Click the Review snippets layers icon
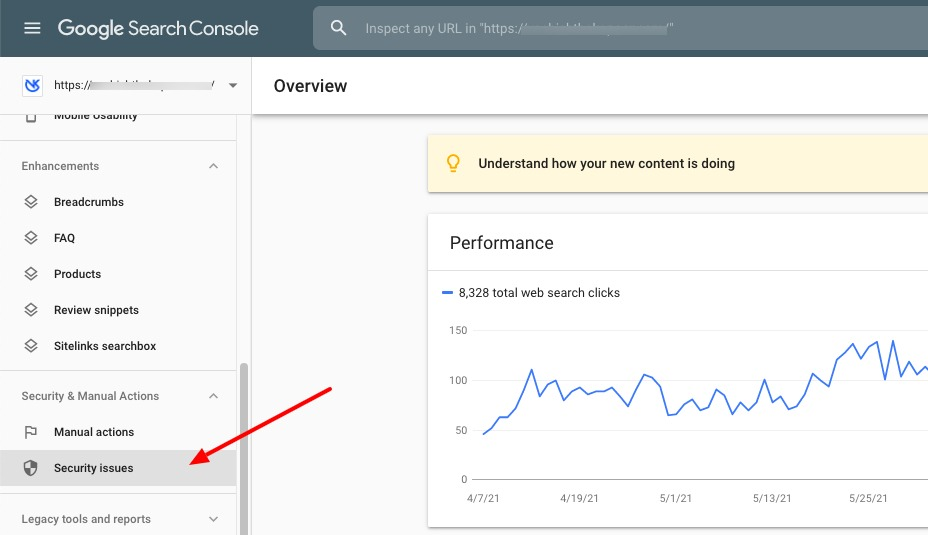928x535 pixels. [x=31, y=310]
